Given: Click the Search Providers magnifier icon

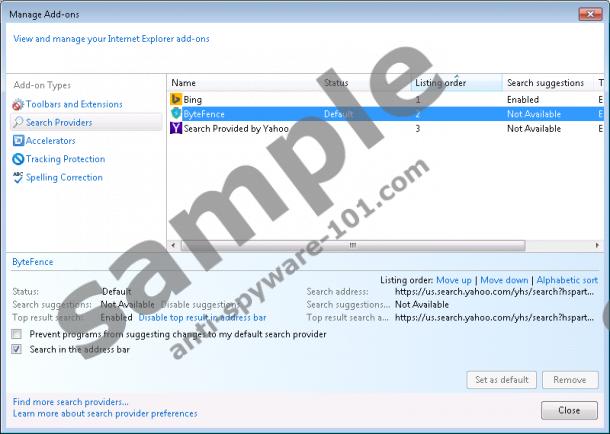Looking at the screenshot, I should 17,123.
